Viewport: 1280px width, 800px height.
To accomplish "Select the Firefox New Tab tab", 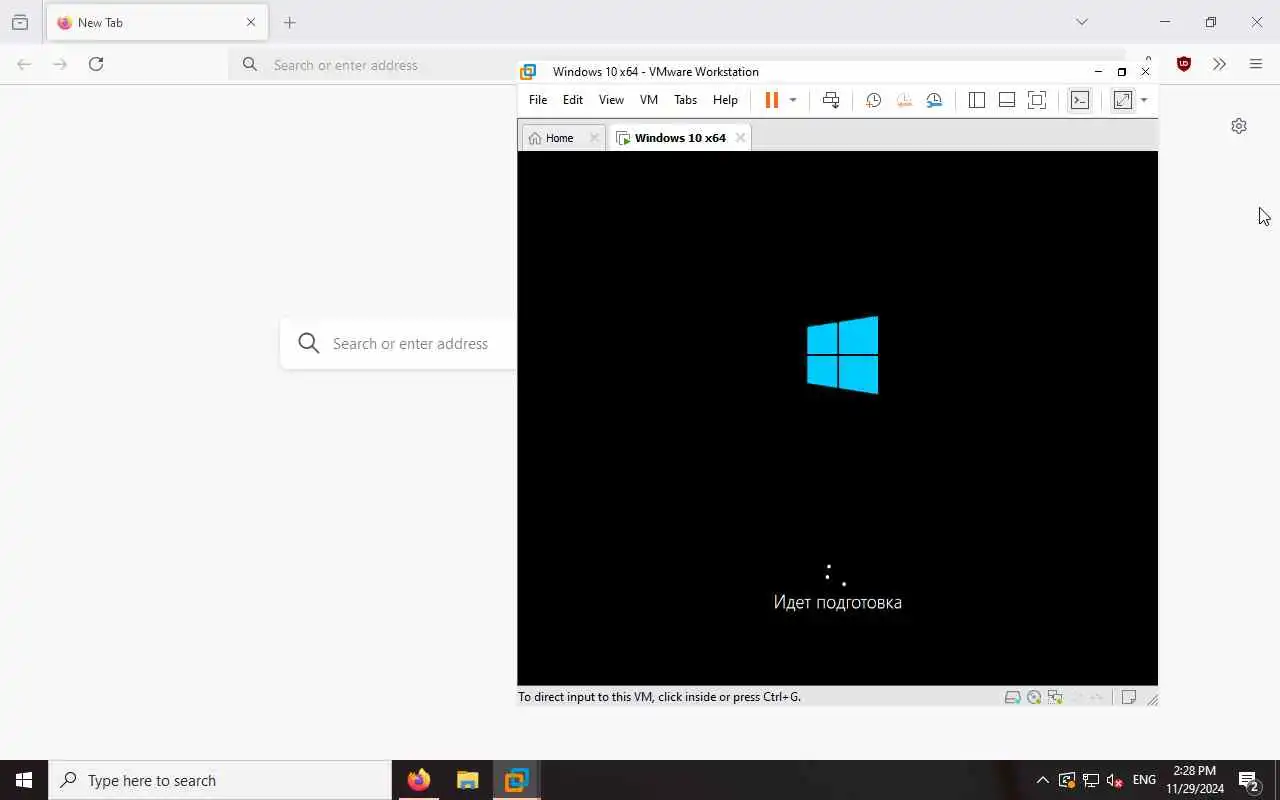I will [x=156, y=22].
